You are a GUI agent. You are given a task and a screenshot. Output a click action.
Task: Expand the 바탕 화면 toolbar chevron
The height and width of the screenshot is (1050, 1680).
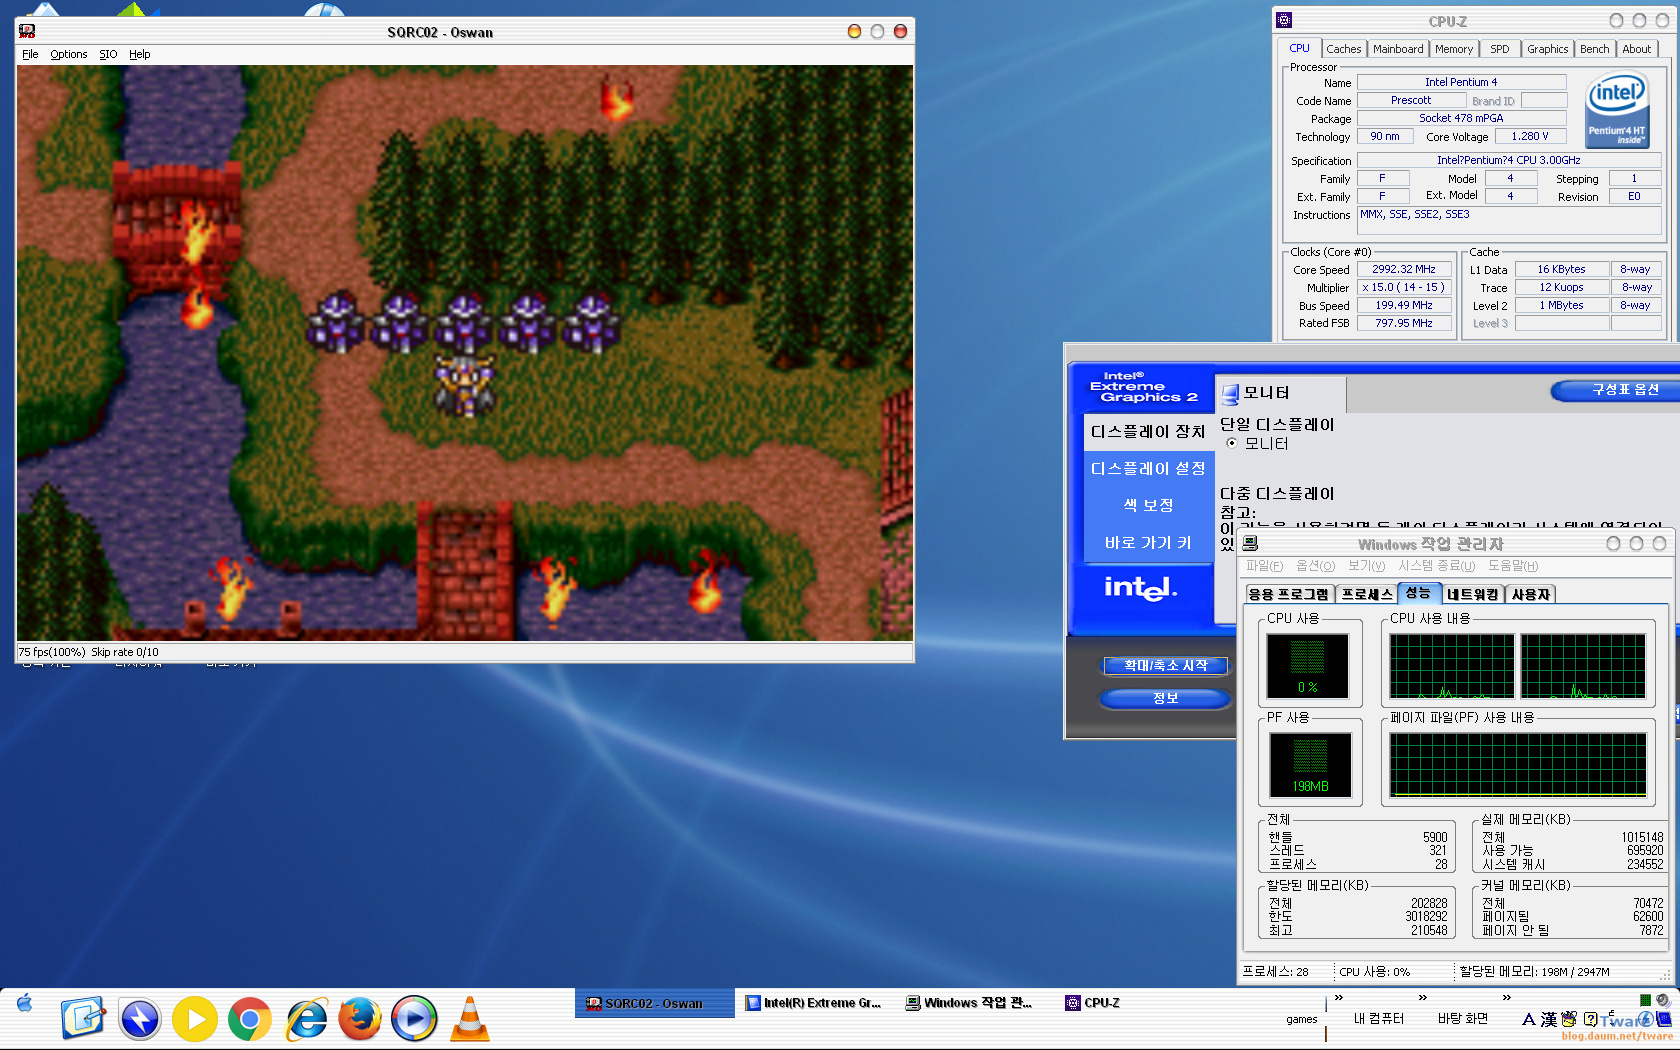pos(1506,998)
